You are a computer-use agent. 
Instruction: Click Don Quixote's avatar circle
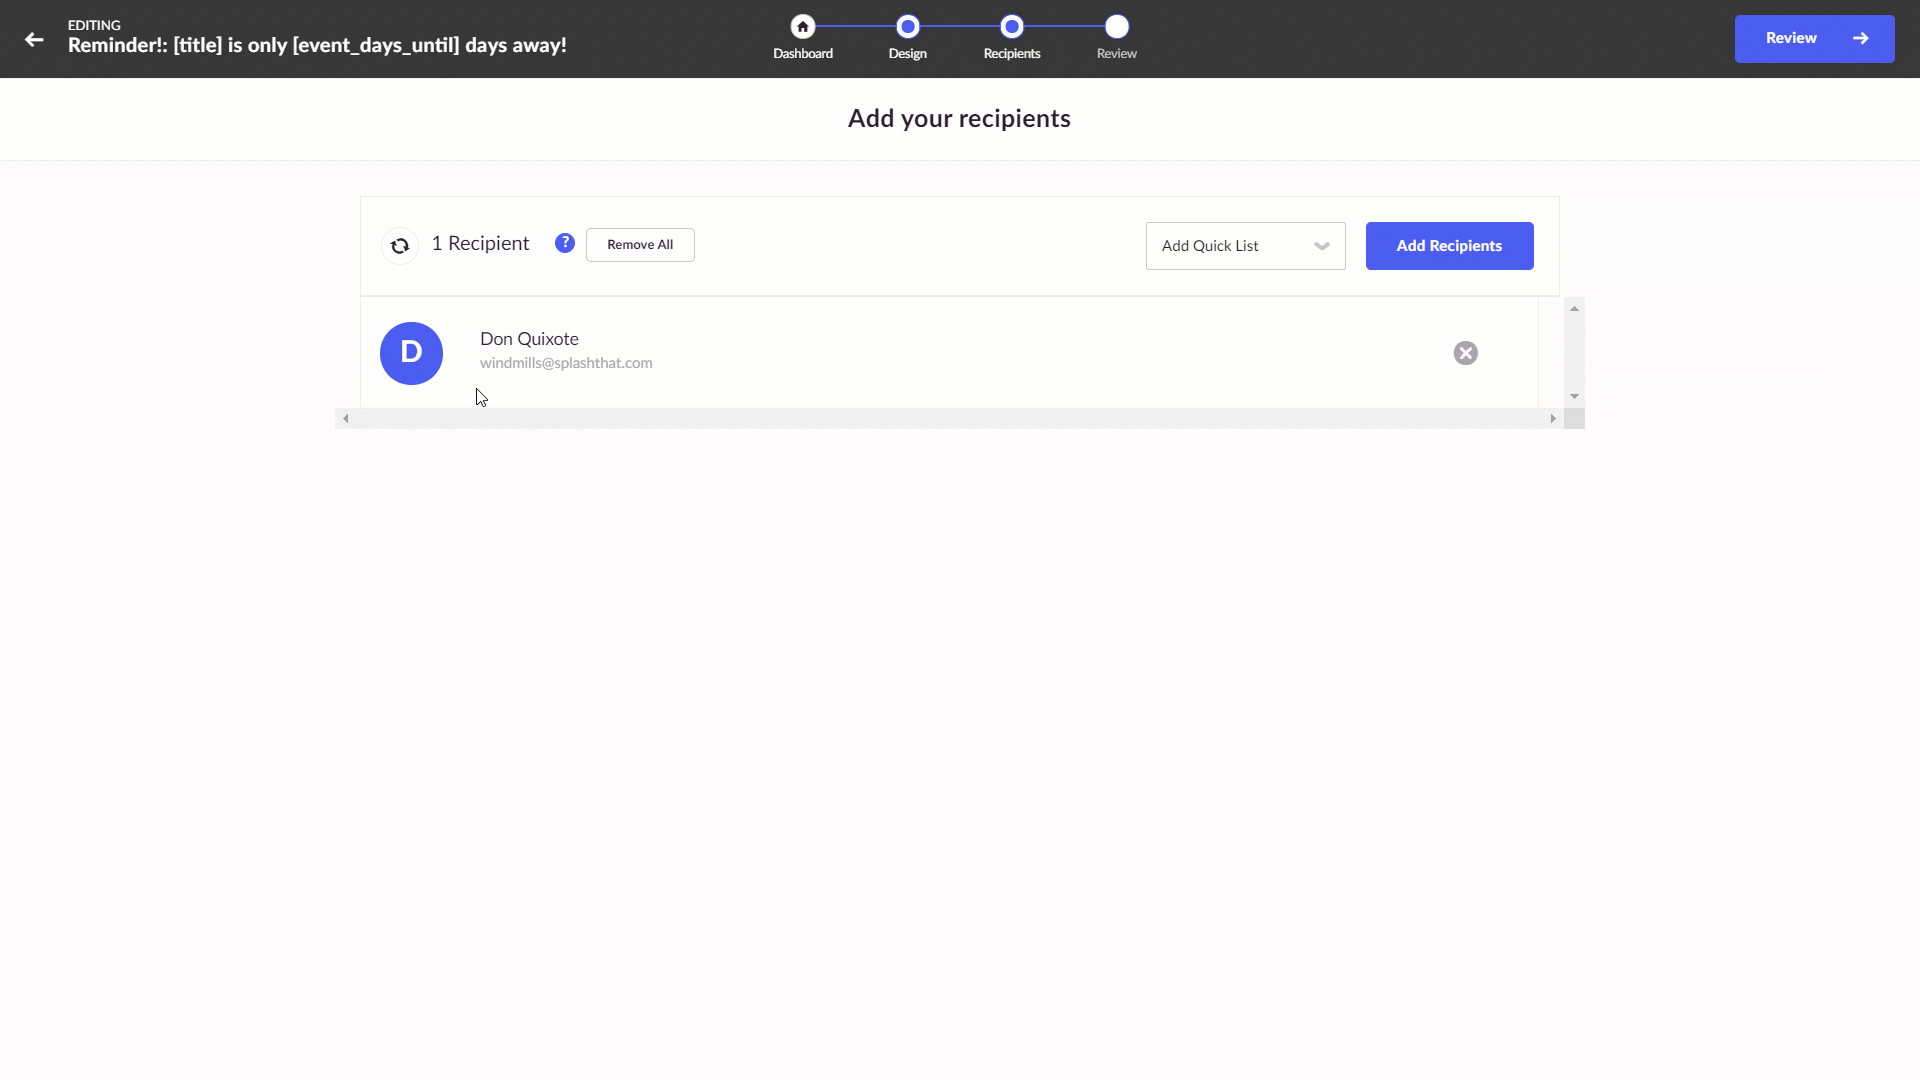(411, 353)
